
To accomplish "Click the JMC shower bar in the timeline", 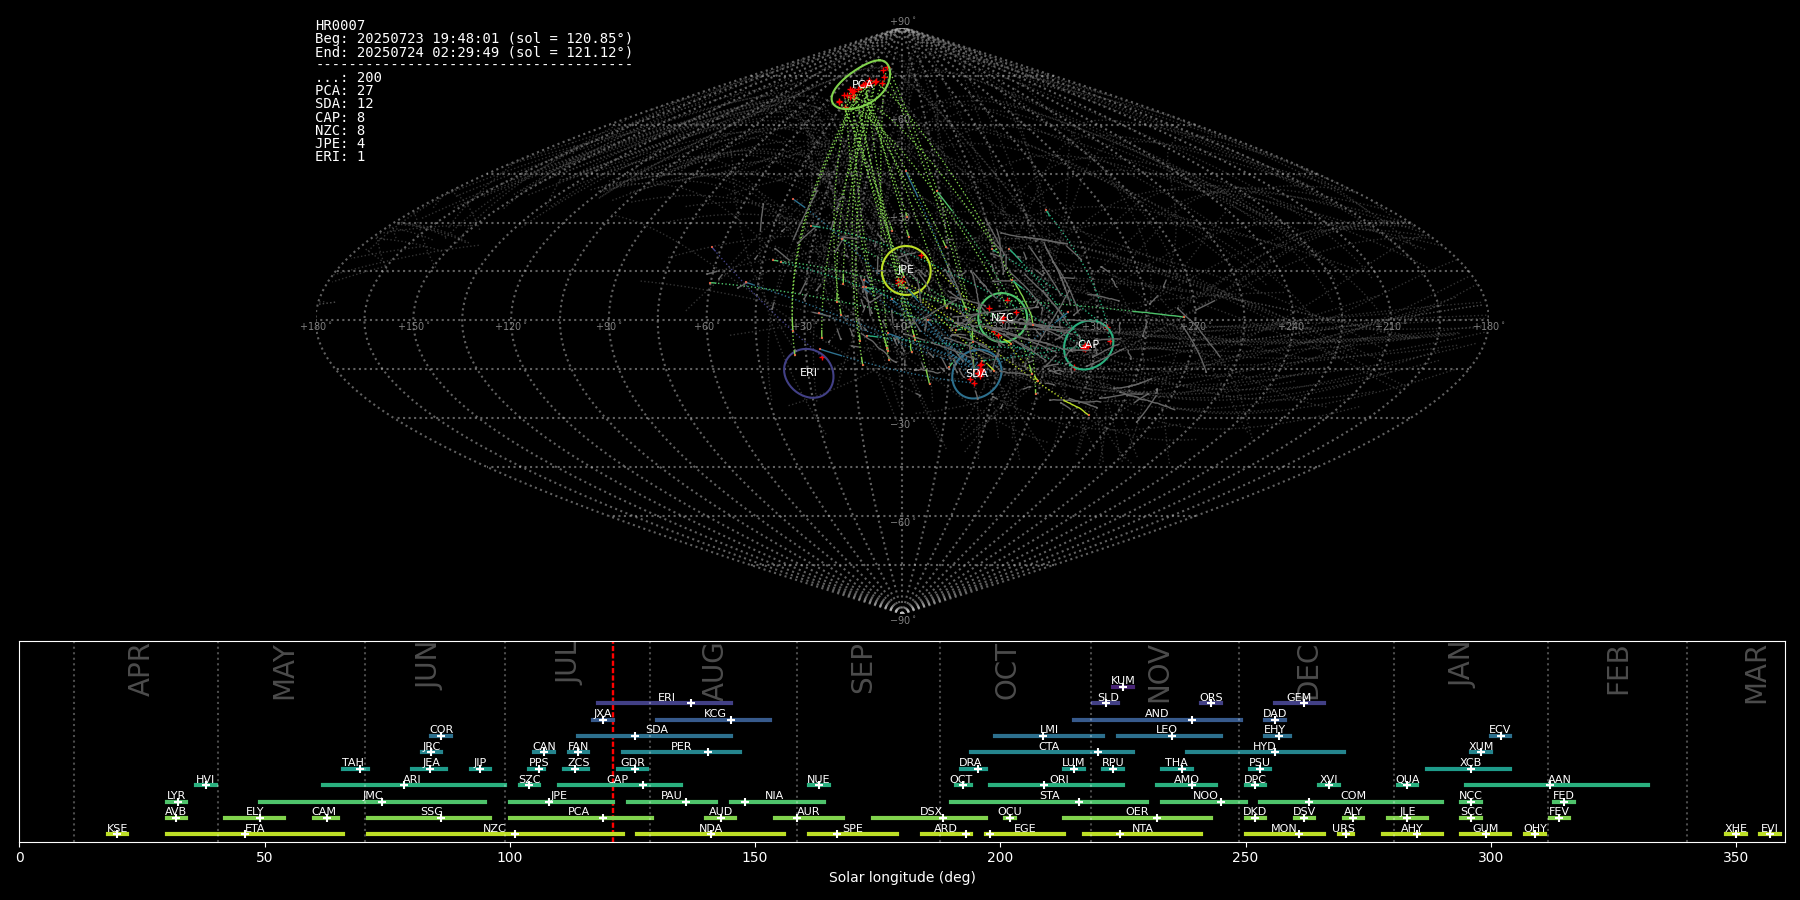I will (x=373, y=802).
